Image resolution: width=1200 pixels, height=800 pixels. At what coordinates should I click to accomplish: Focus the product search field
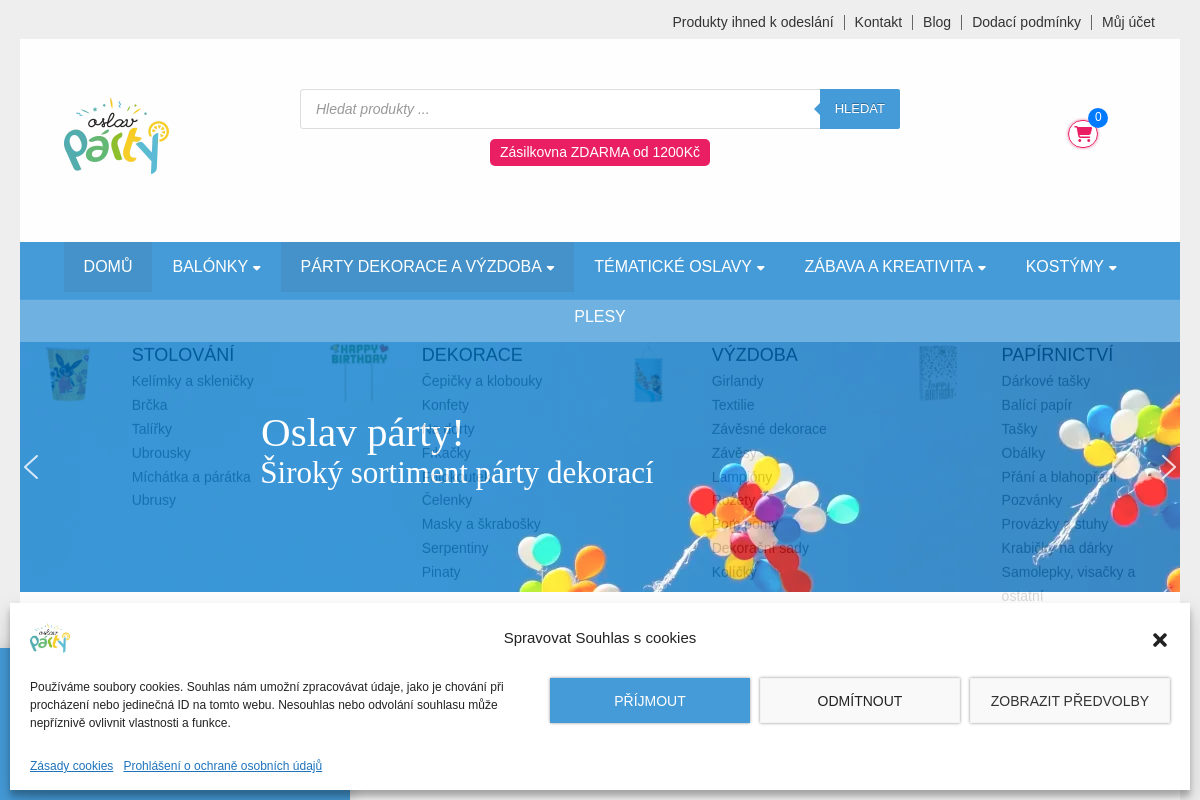point(560,109)
